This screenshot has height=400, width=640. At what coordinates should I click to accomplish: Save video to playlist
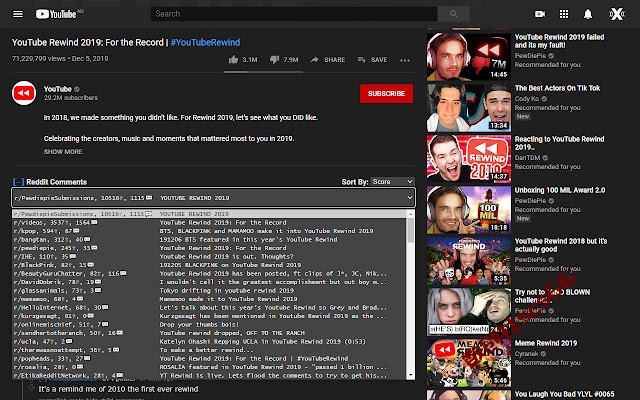[x=372, y=60]
